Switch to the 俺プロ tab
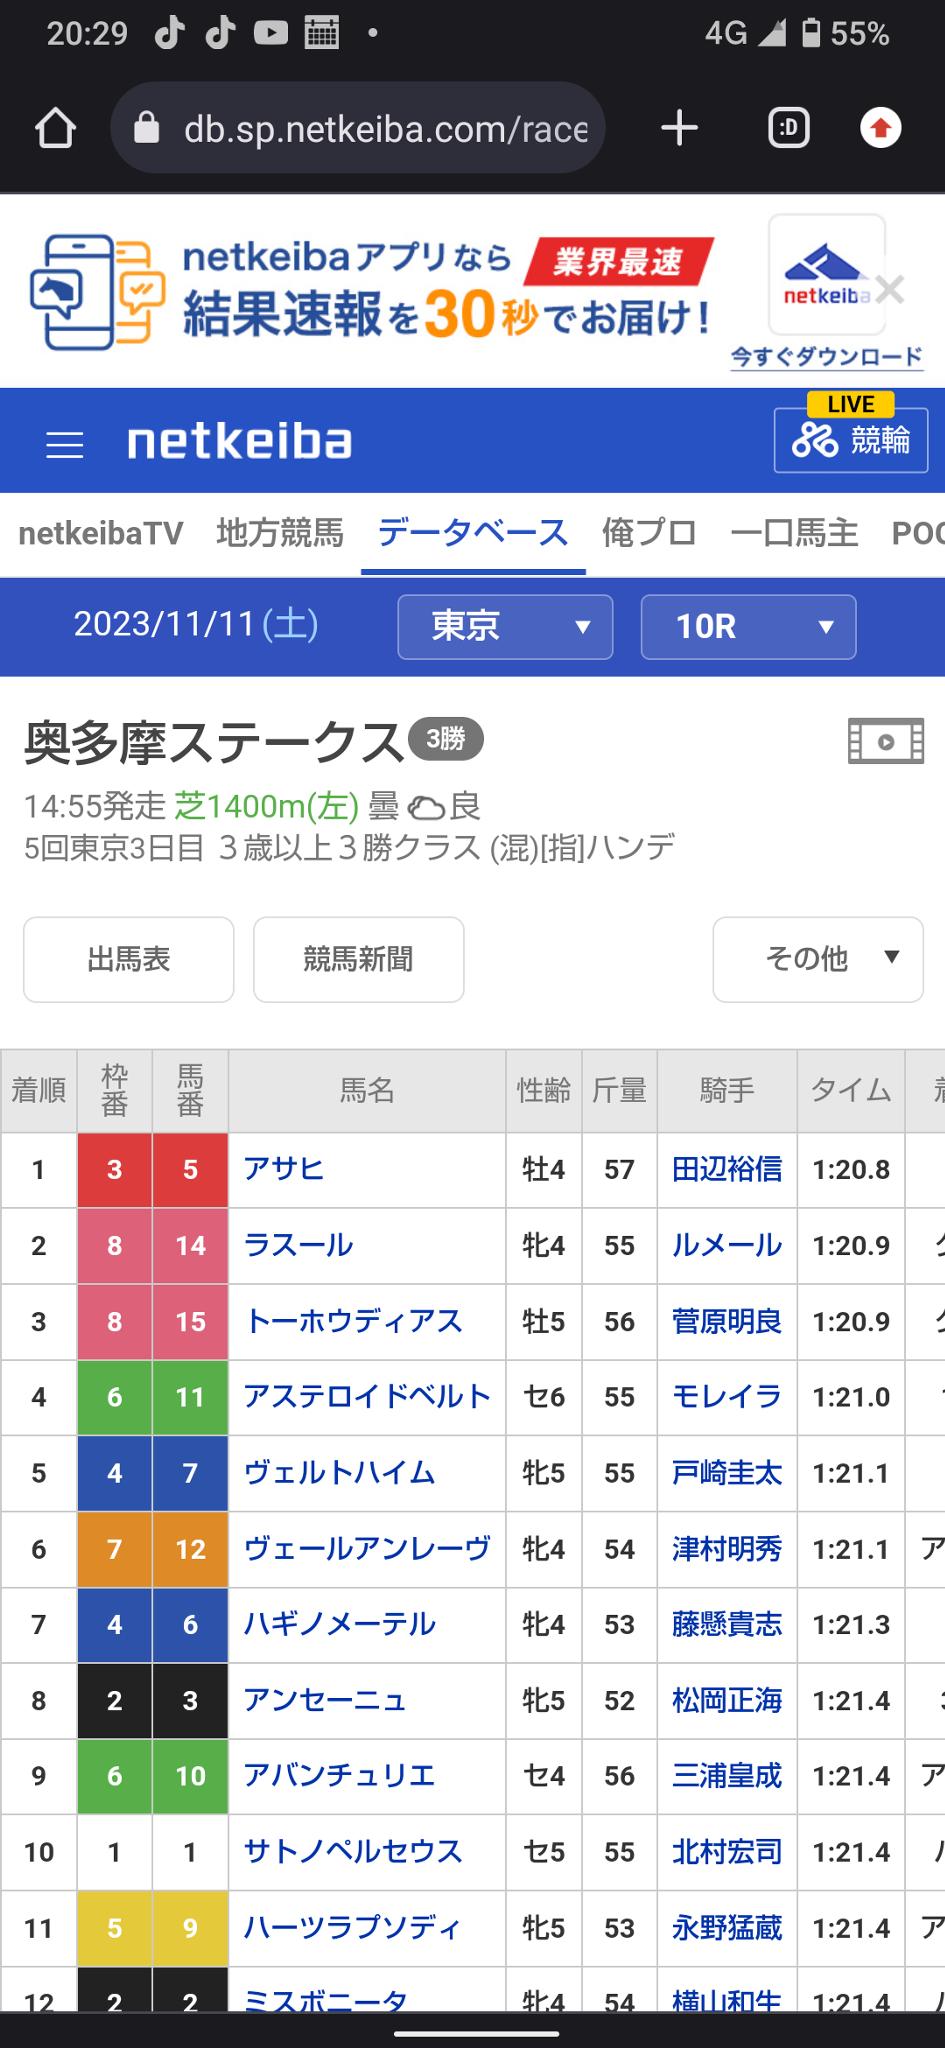 point(649,533)
